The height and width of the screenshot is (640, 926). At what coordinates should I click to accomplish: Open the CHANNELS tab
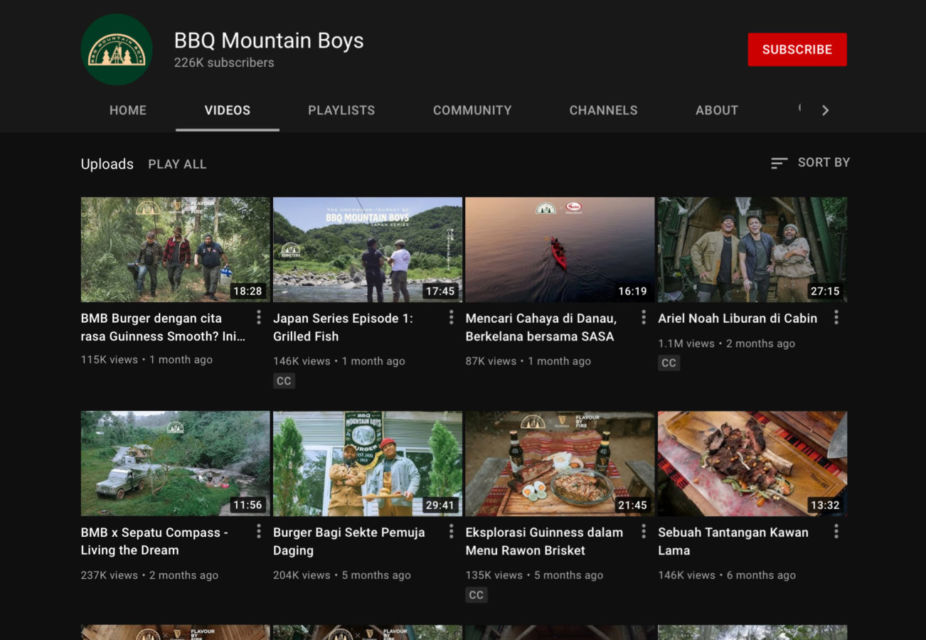(604, 110)
